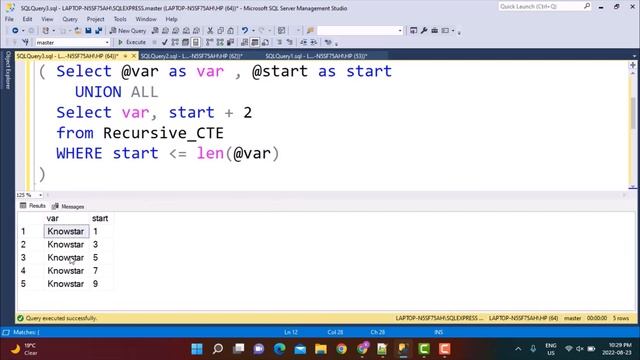Open the Project menu
Image resolution: width=640 pixels, height=360 pixels.
96,19
